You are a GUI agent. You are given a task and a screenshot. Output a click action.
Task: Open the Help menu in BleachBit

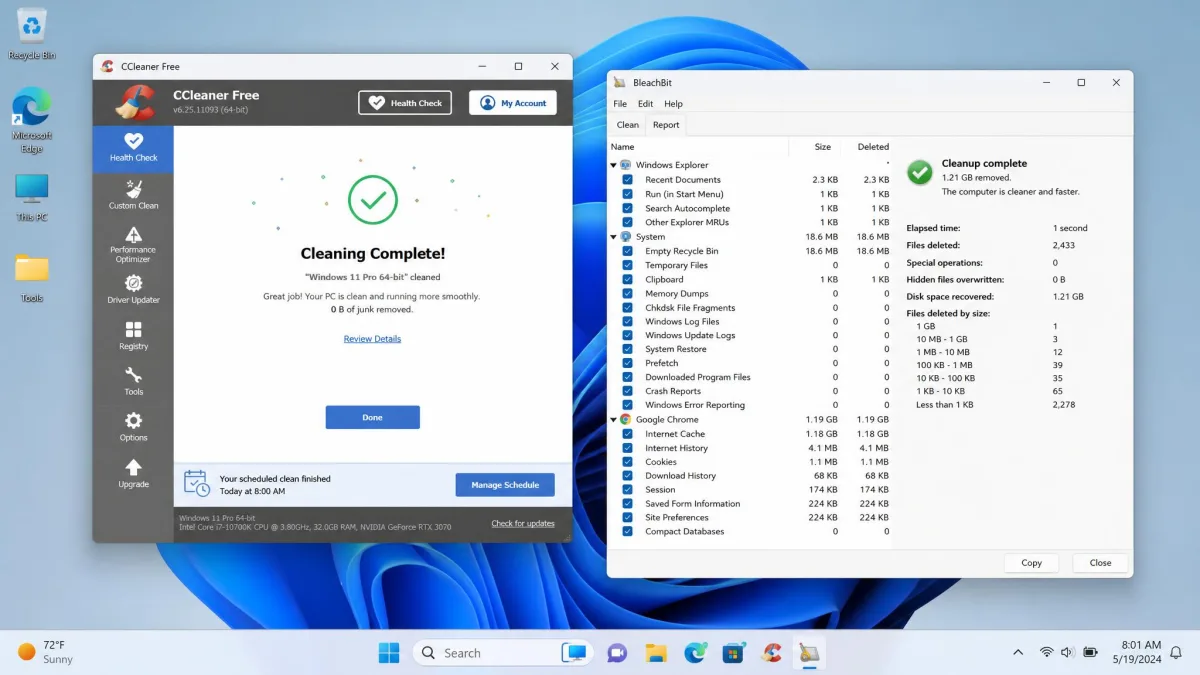click(x=673, y=104)
